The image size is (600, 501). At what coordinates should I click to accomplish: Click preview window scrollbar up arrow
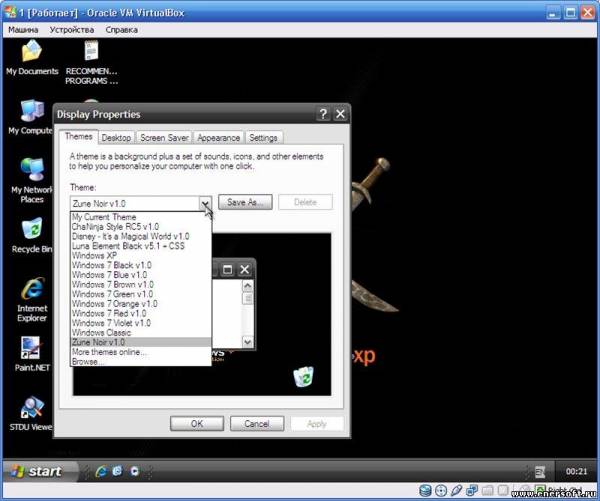coord(248,286)
